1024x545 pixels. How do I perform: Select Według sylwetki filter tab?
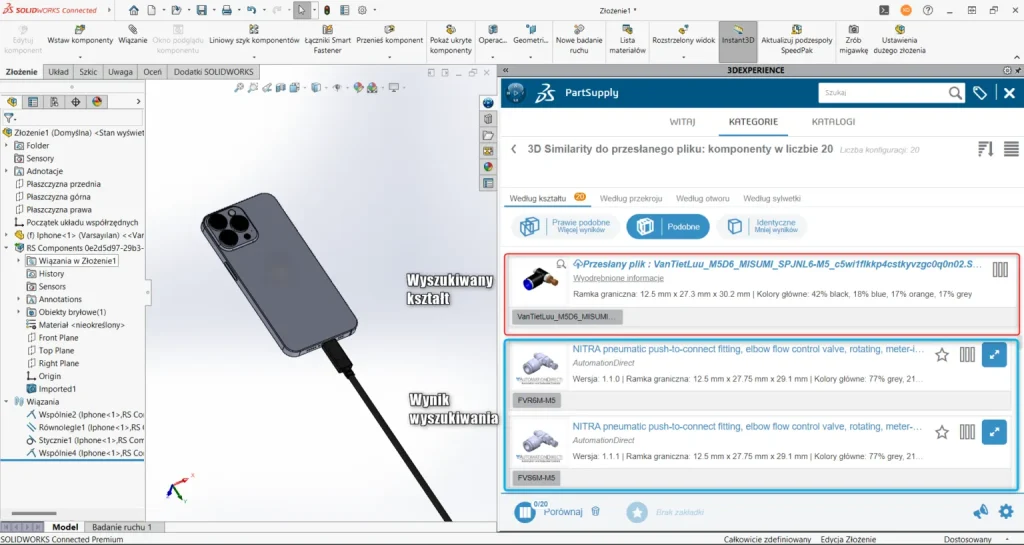[x=771, y=198]
